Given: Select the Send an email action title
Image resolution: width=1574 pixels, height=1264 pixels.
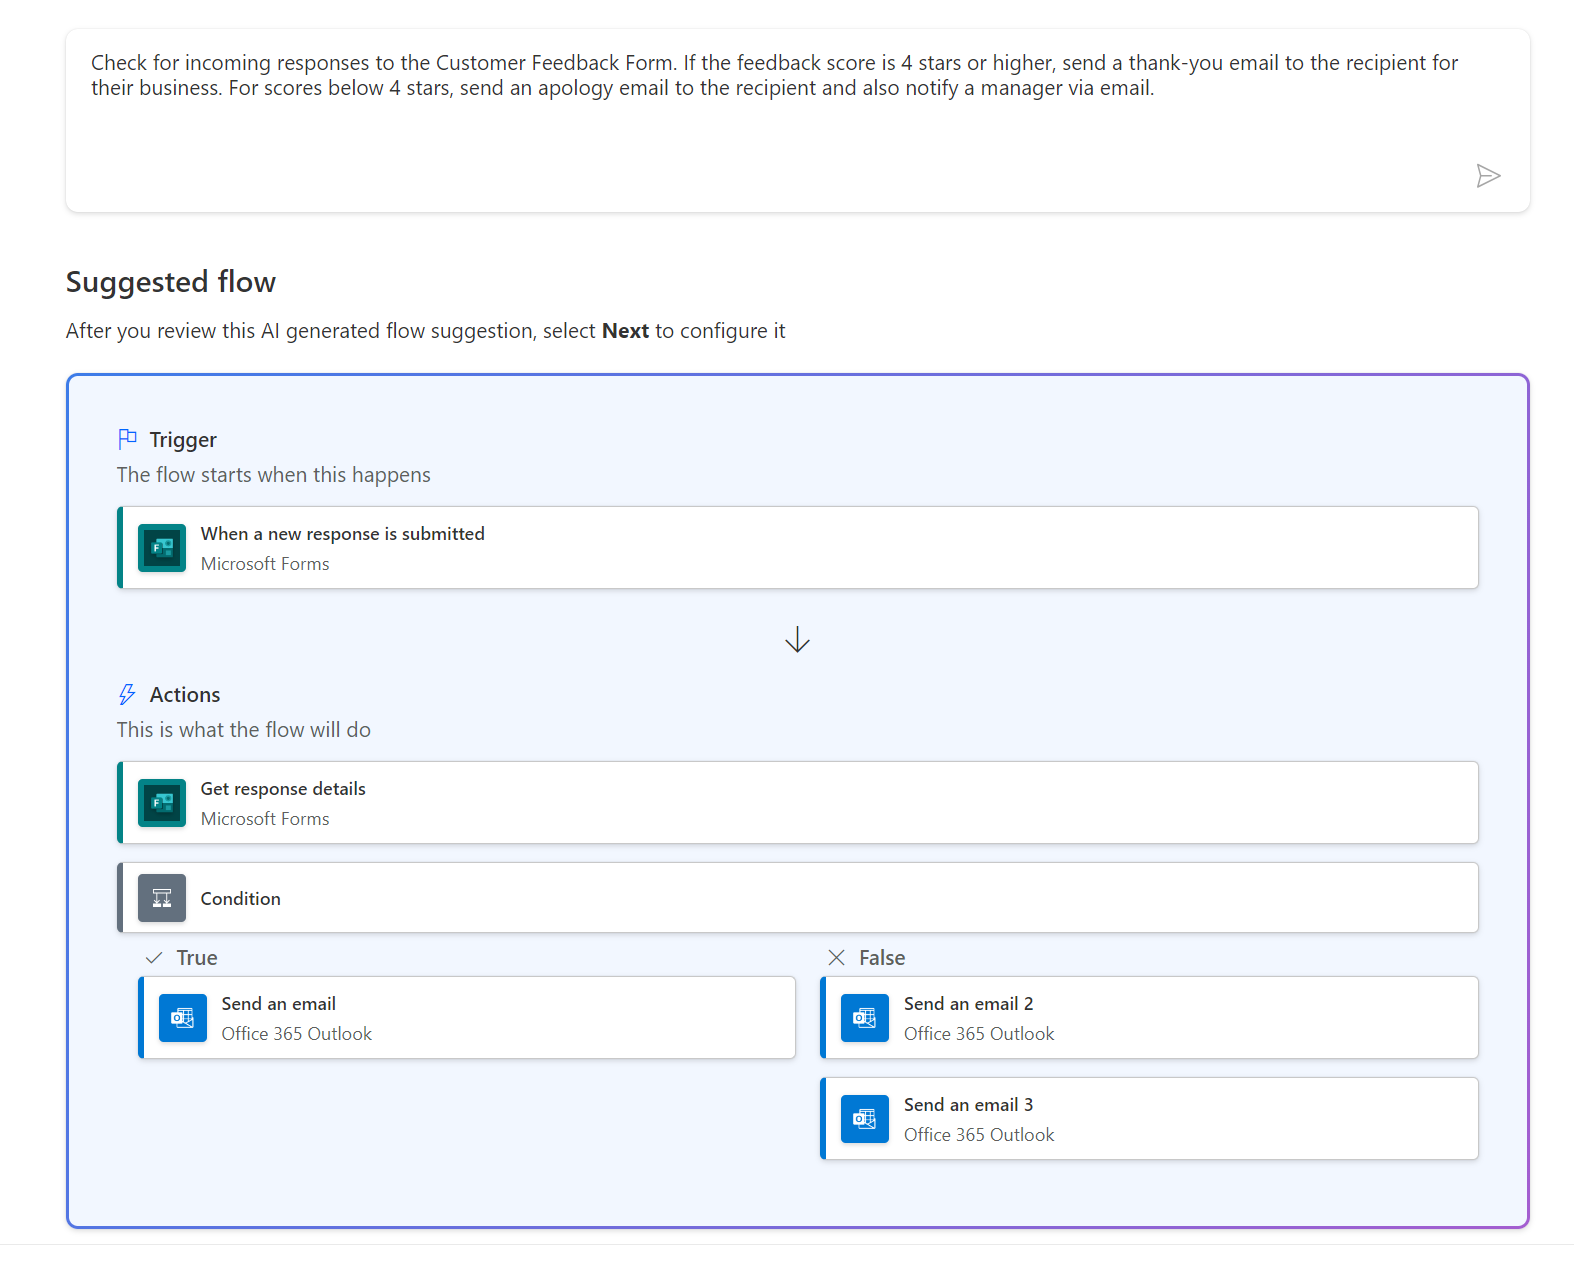Looking at the screenshot, I should click(279, 1004).
